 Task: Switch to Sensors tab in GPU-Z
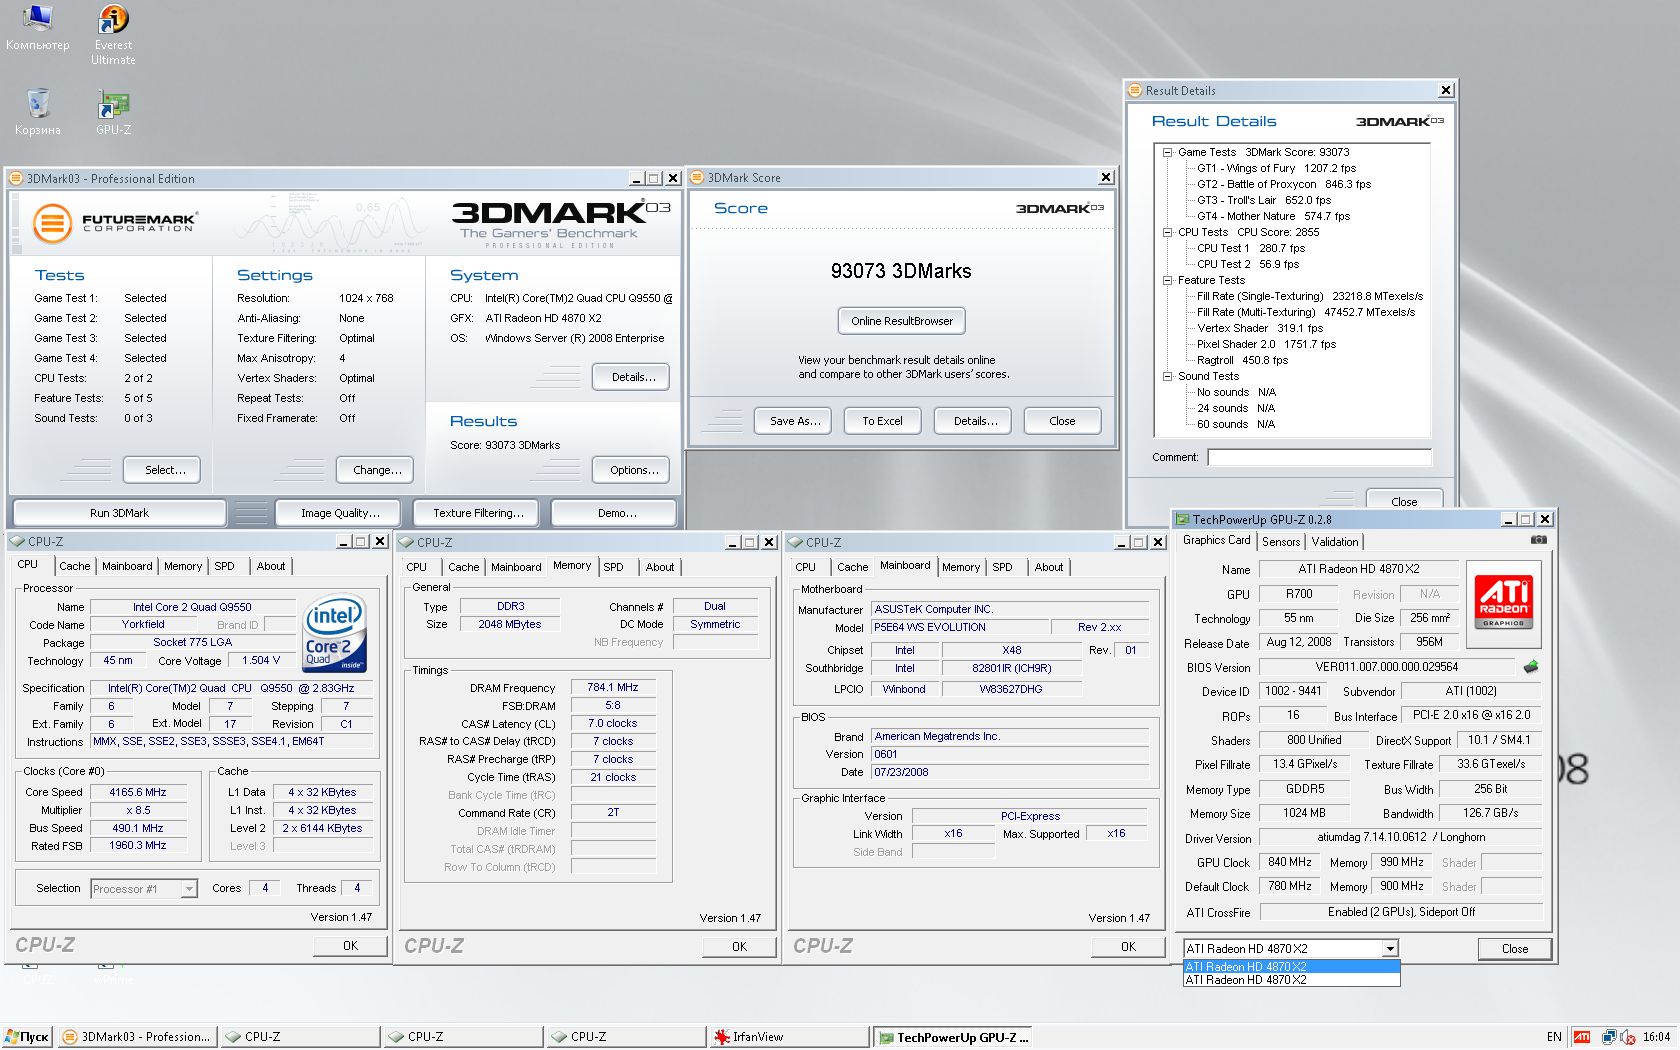(x=1281, y=542)
